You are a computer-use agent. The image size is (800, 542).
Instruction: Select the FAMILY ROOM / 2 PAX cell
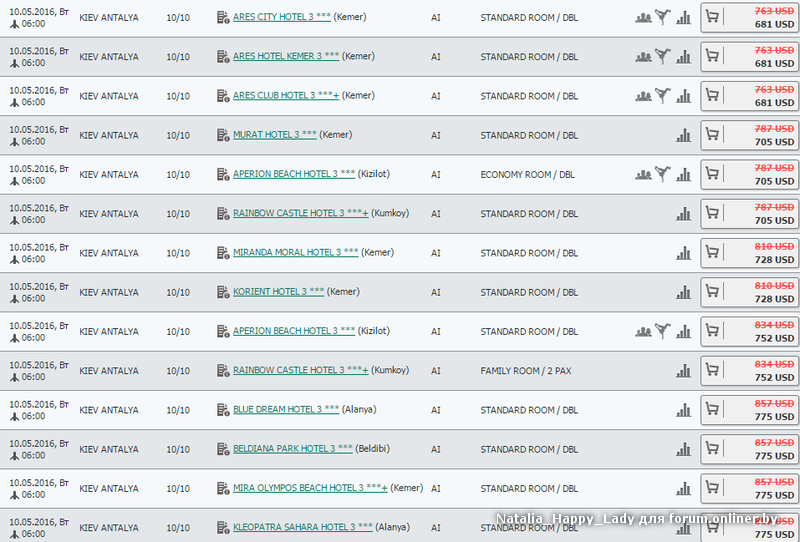(x=526, y=372)
